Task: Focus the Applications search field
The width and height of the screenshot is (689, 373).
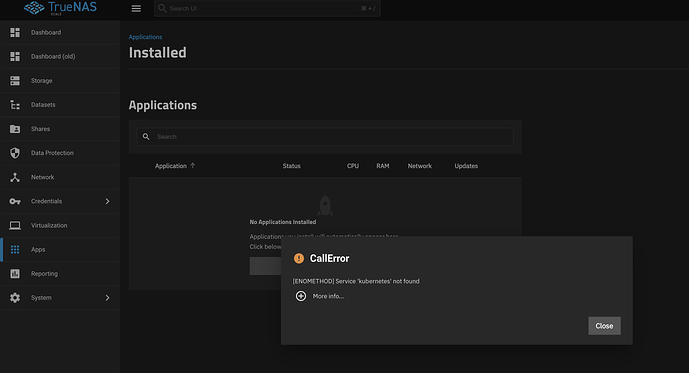Action: pos(325,137)
